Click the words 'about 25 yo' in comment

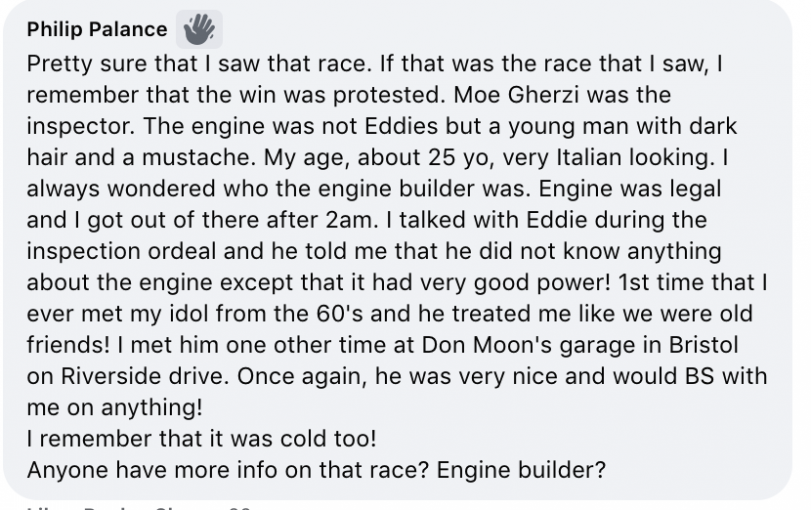pyautogui.click(x=421, y=158)
